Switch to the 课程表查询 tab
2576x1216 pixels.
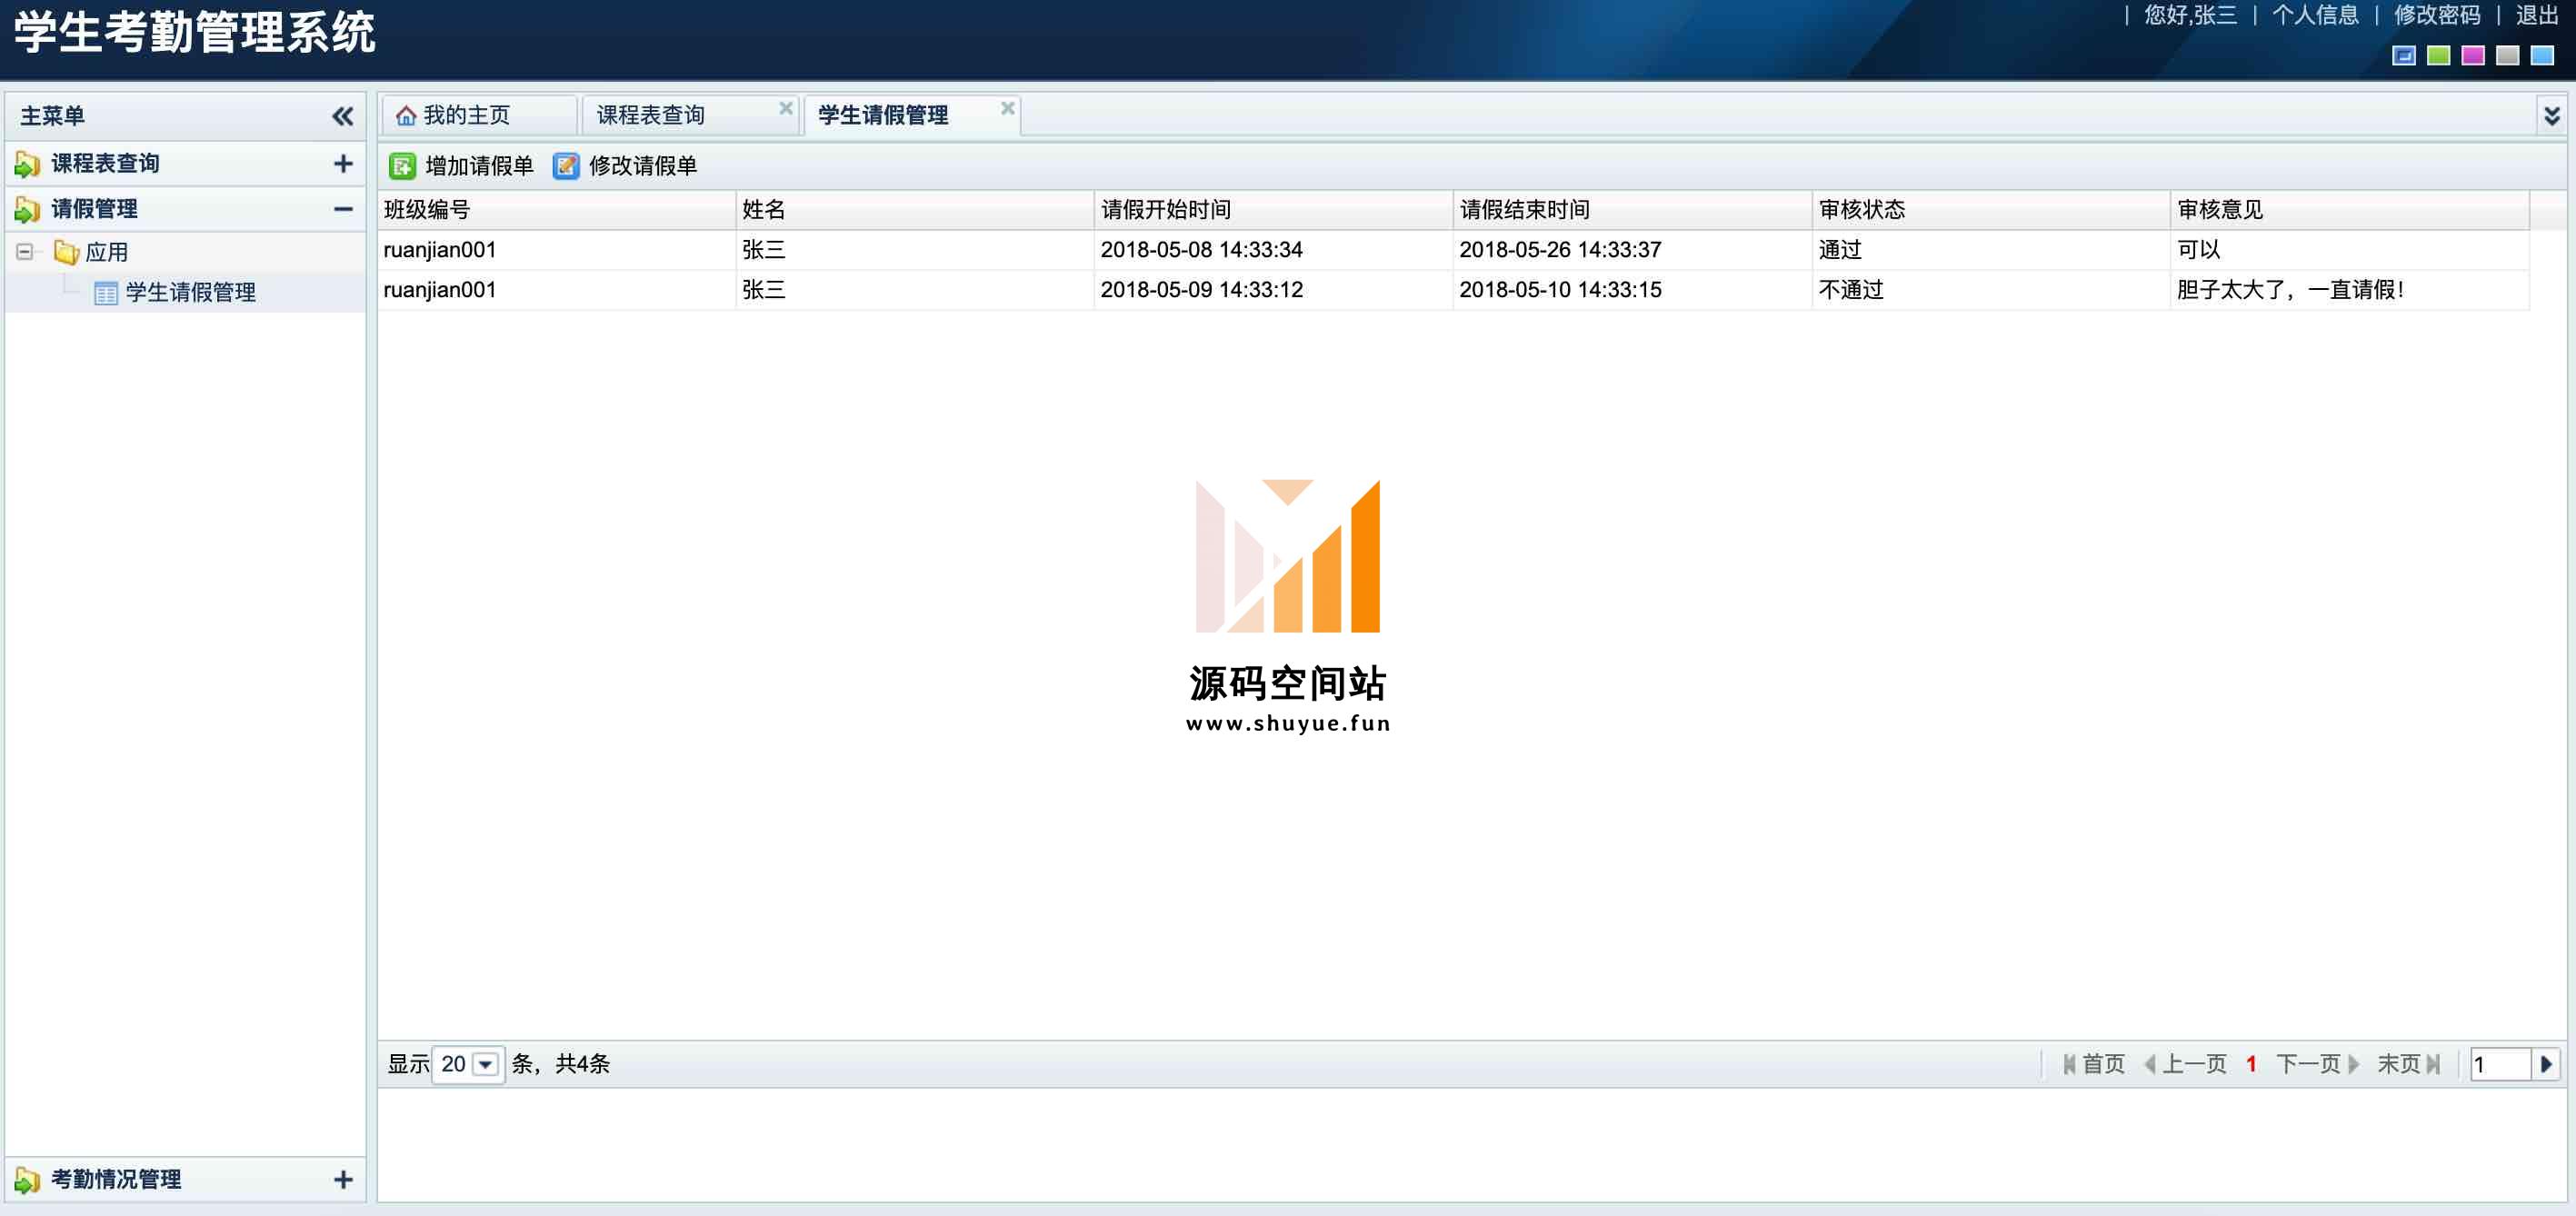point(690,116)
